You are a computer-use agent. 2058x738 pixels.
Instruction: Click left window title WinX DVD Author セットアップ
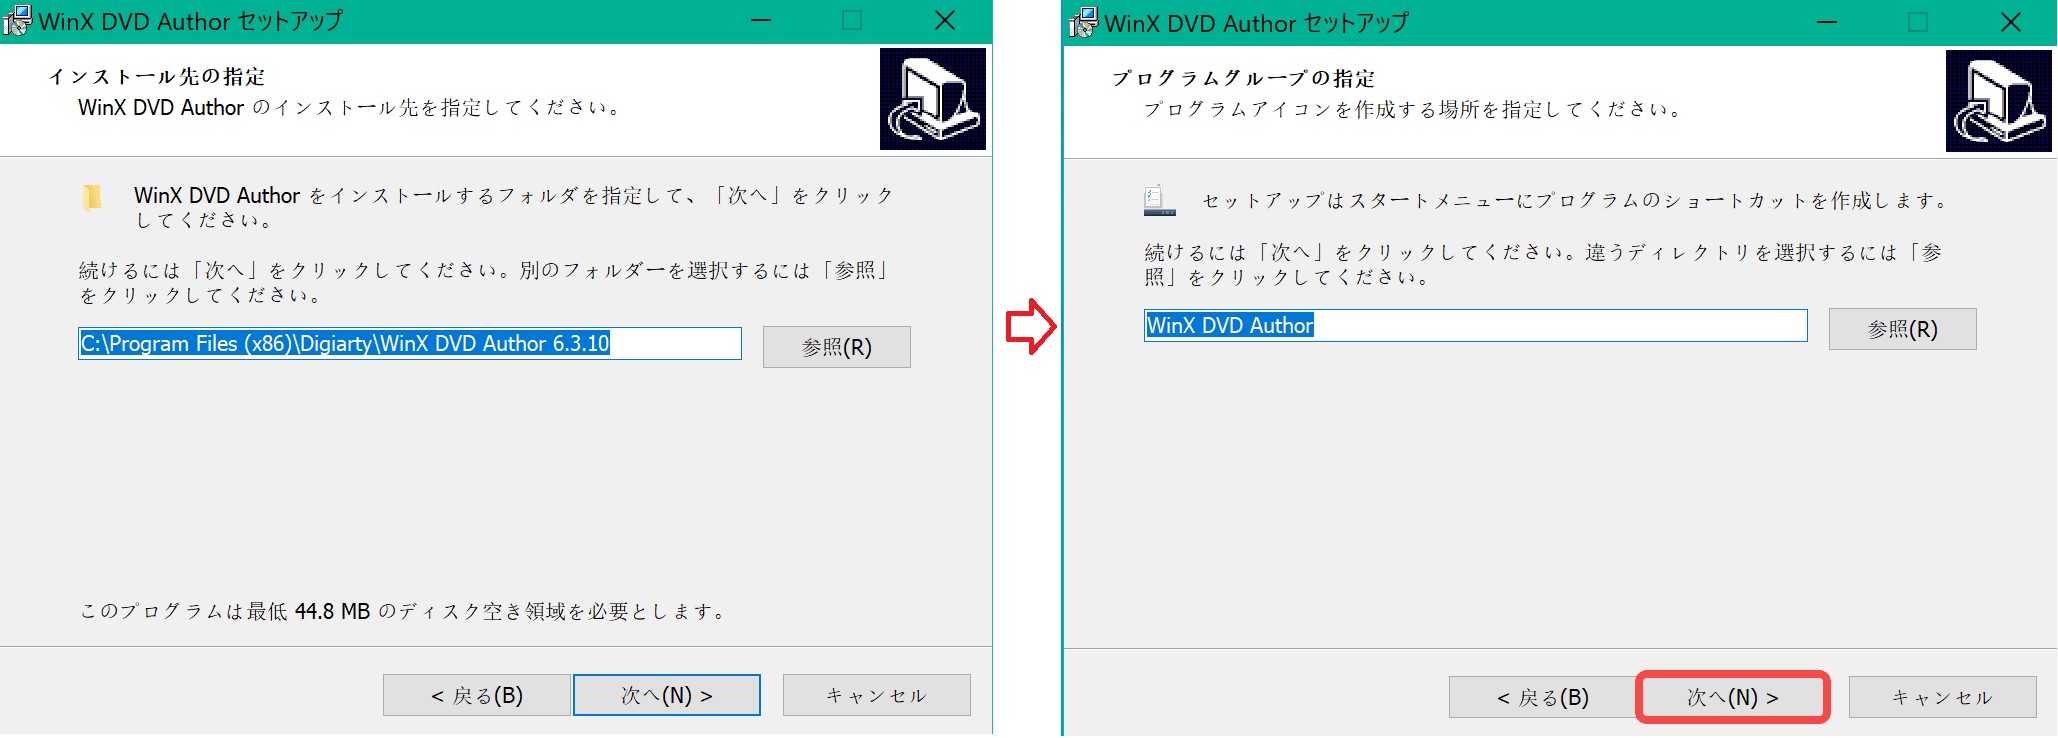(x=190, y=20)
